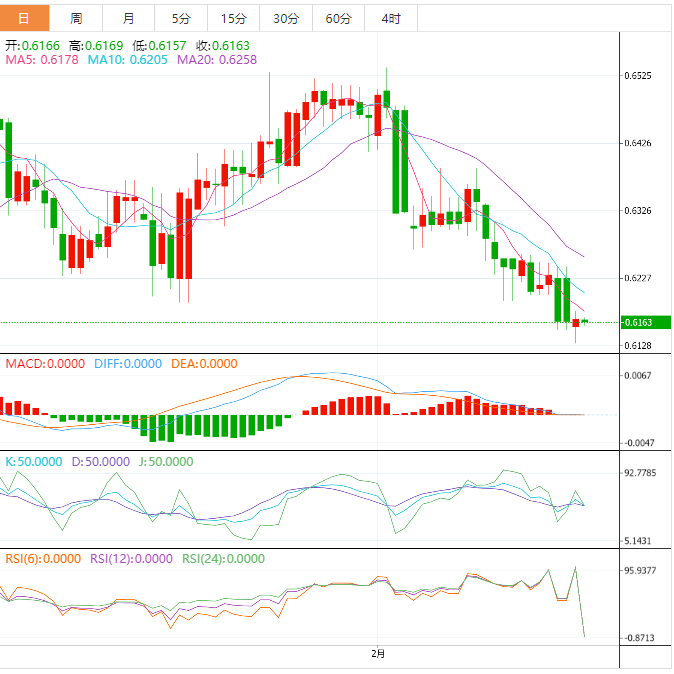Switch to the 月 monthly tab
This screenshot has height=674, width=674.
(x=129, y=18)
